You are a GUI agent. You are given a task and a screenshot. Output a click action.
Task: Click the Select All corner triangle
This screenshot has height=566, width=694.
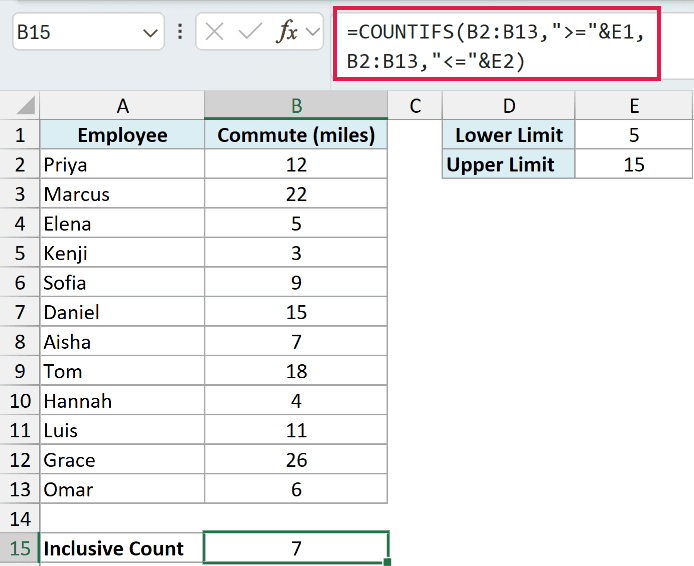click(x=26, y=105)
